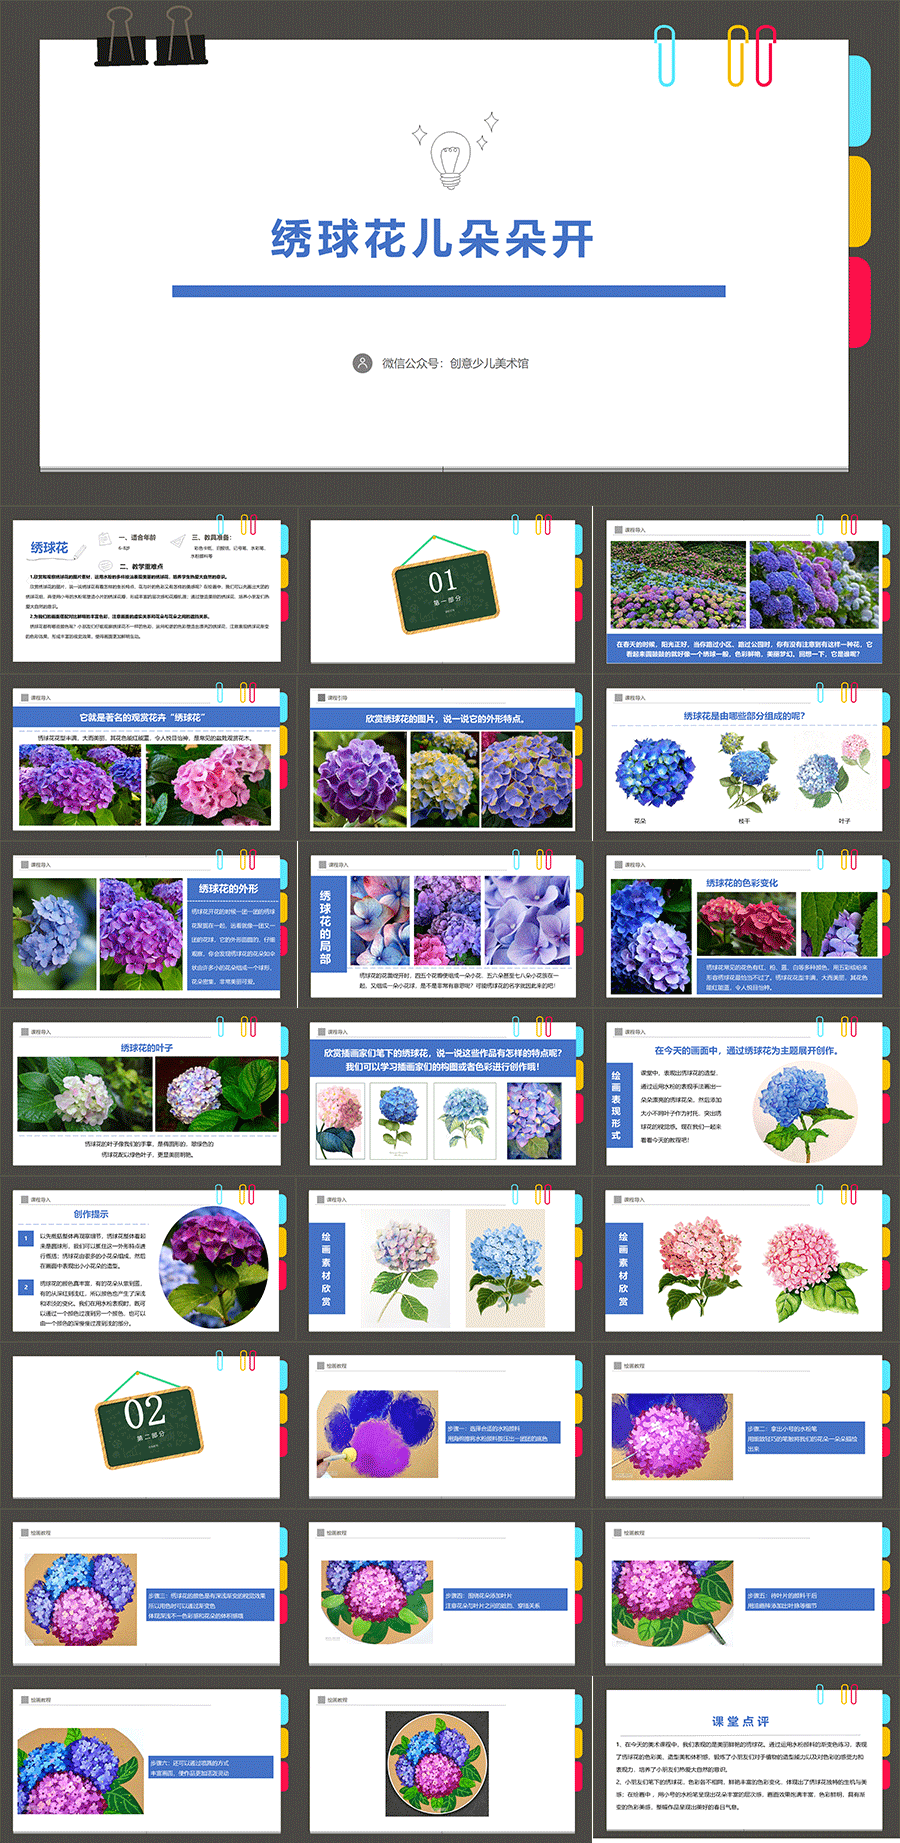
Task: Click the large red paper clip on title slide
Action: (x=765, y=56)
